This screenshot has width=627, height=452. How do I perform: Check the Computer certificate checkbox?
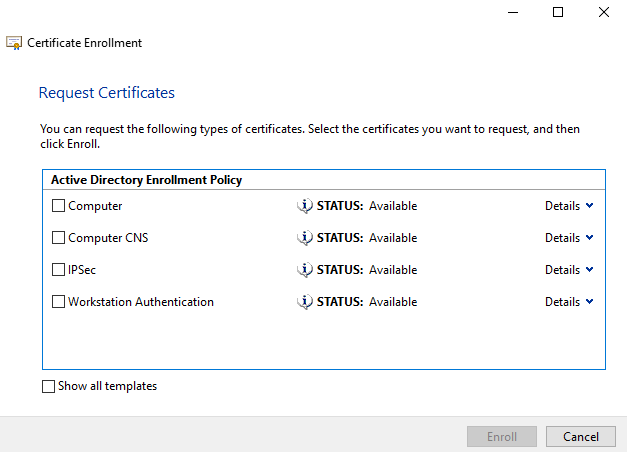pyautogui.click(x=58, y=206)
